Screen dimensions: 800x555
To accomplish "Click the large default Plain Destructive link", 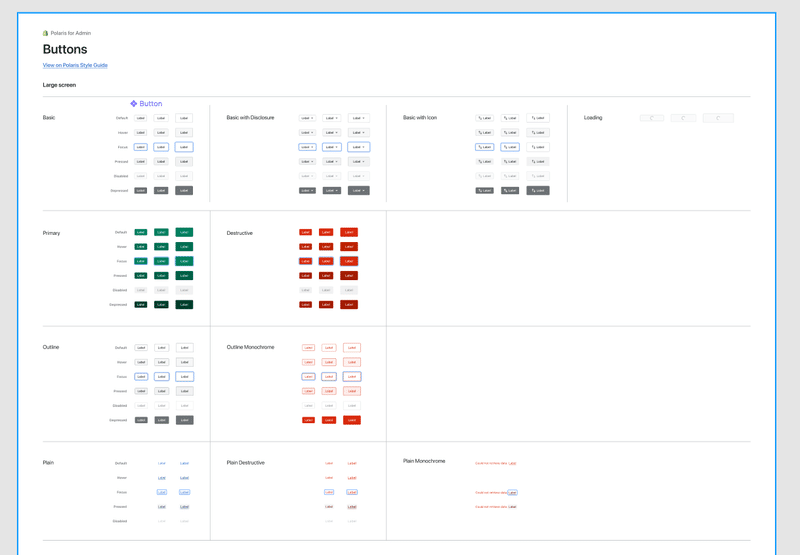I will pyautogui.click(x=352, y=463).
